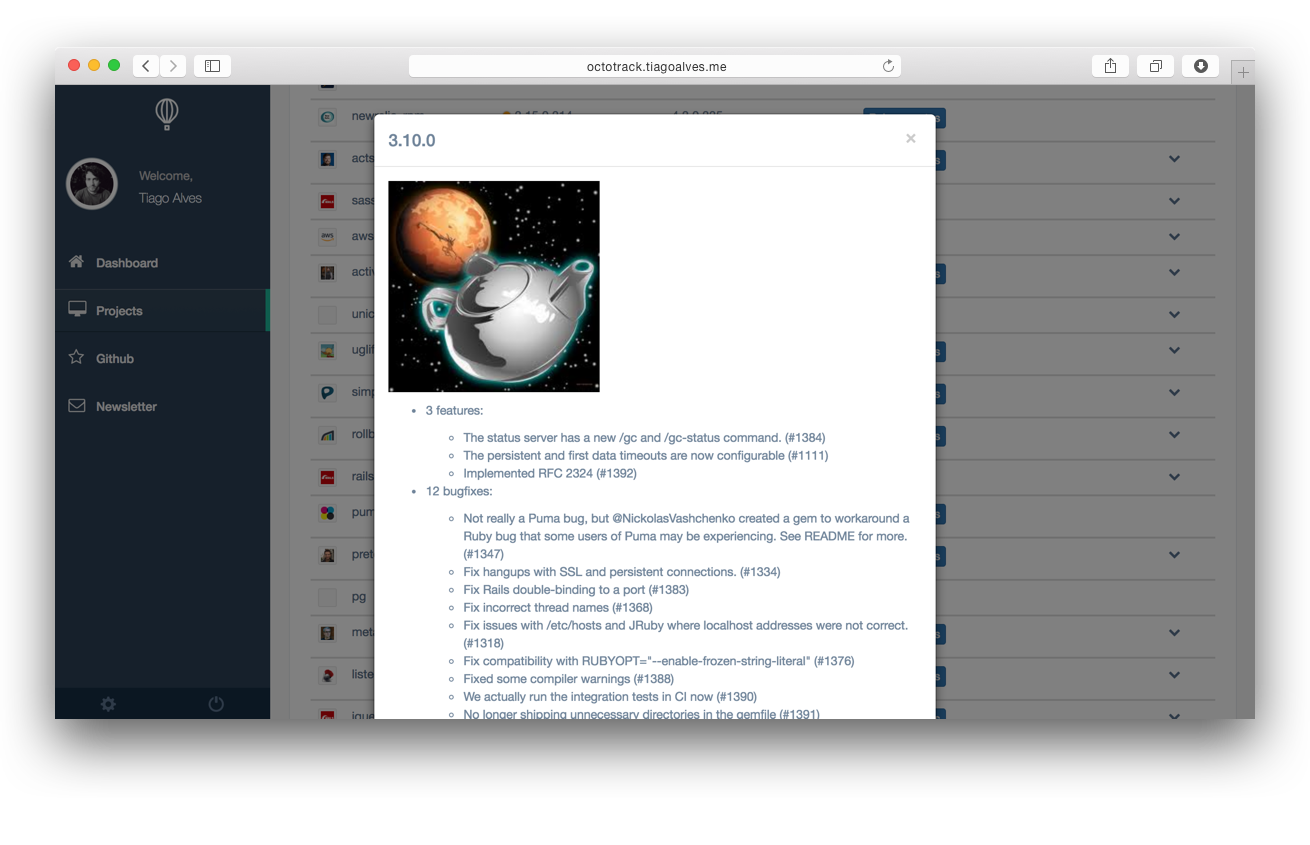This screenshot has height=845, width=1310.
Task: Expand the 'rollb' project row chevron
Action: [1174, 435]
